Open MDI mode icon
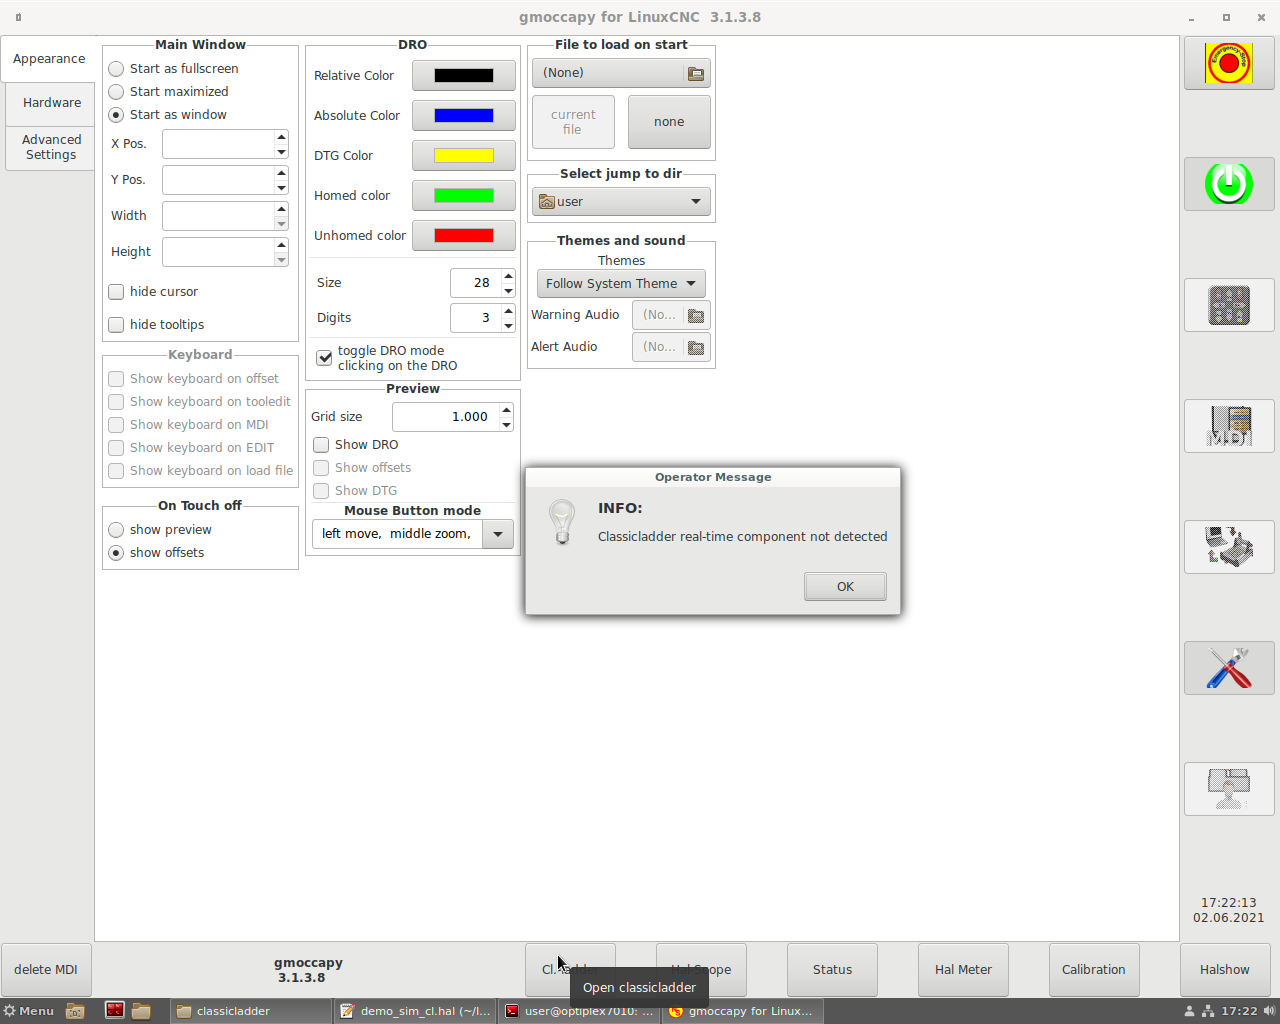 click(x=1229, y=426)
